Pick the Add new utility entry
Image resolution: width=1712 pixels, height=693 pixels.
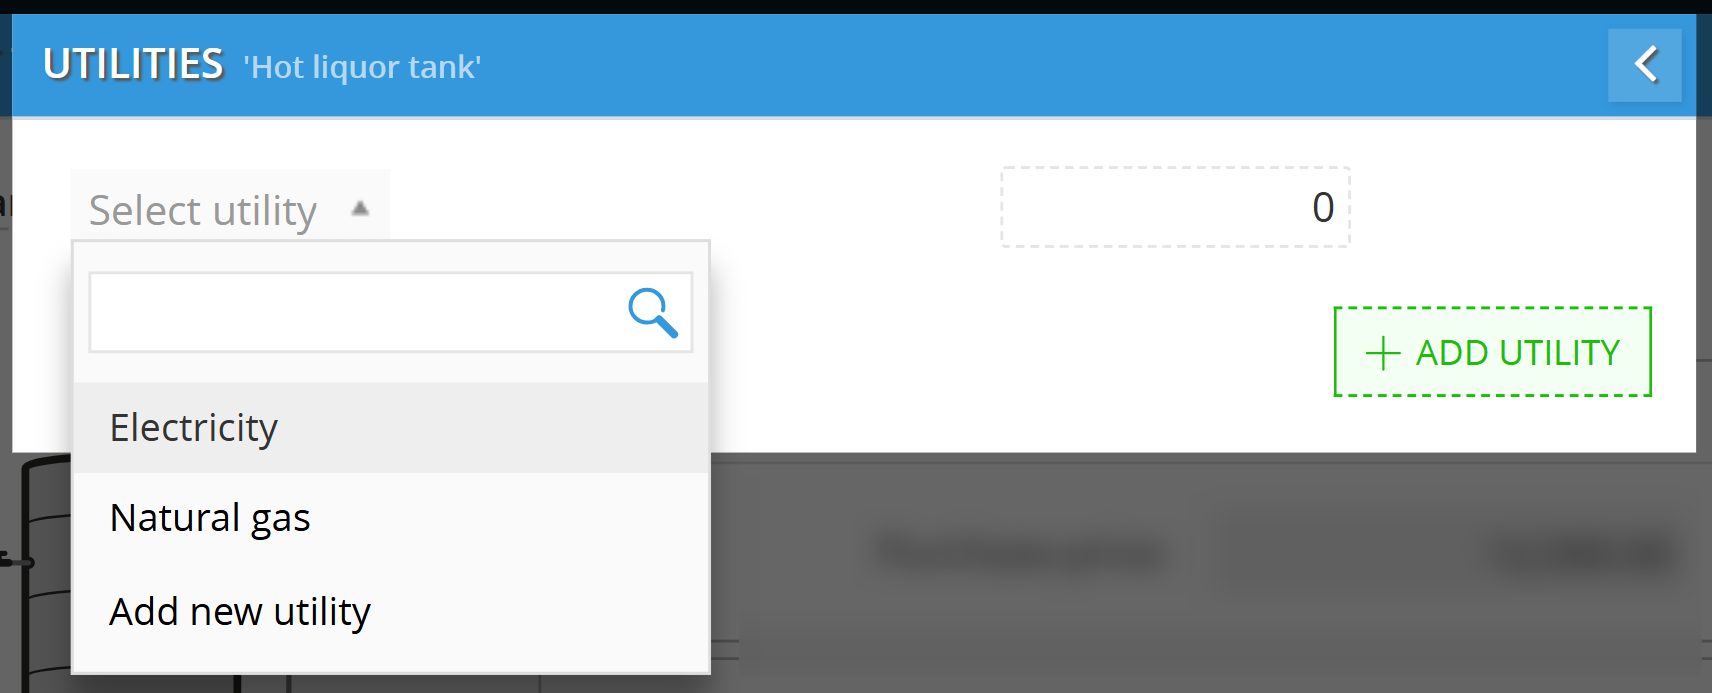[x=391, y=611]
